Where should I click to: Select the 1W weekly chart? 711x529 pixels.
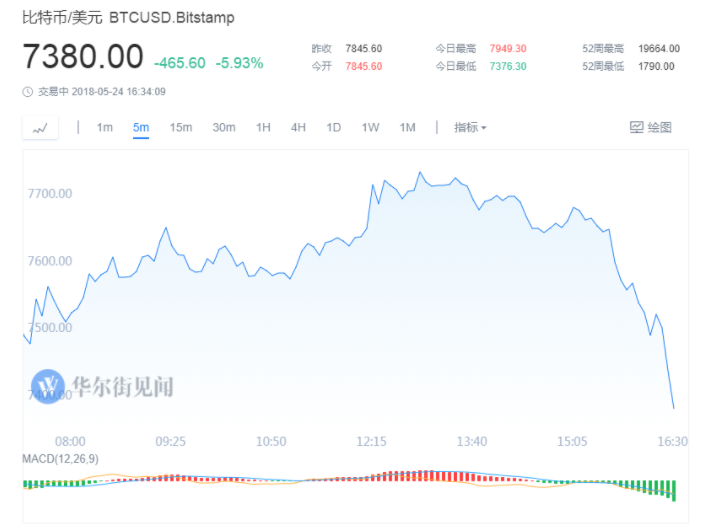(370, 128)
